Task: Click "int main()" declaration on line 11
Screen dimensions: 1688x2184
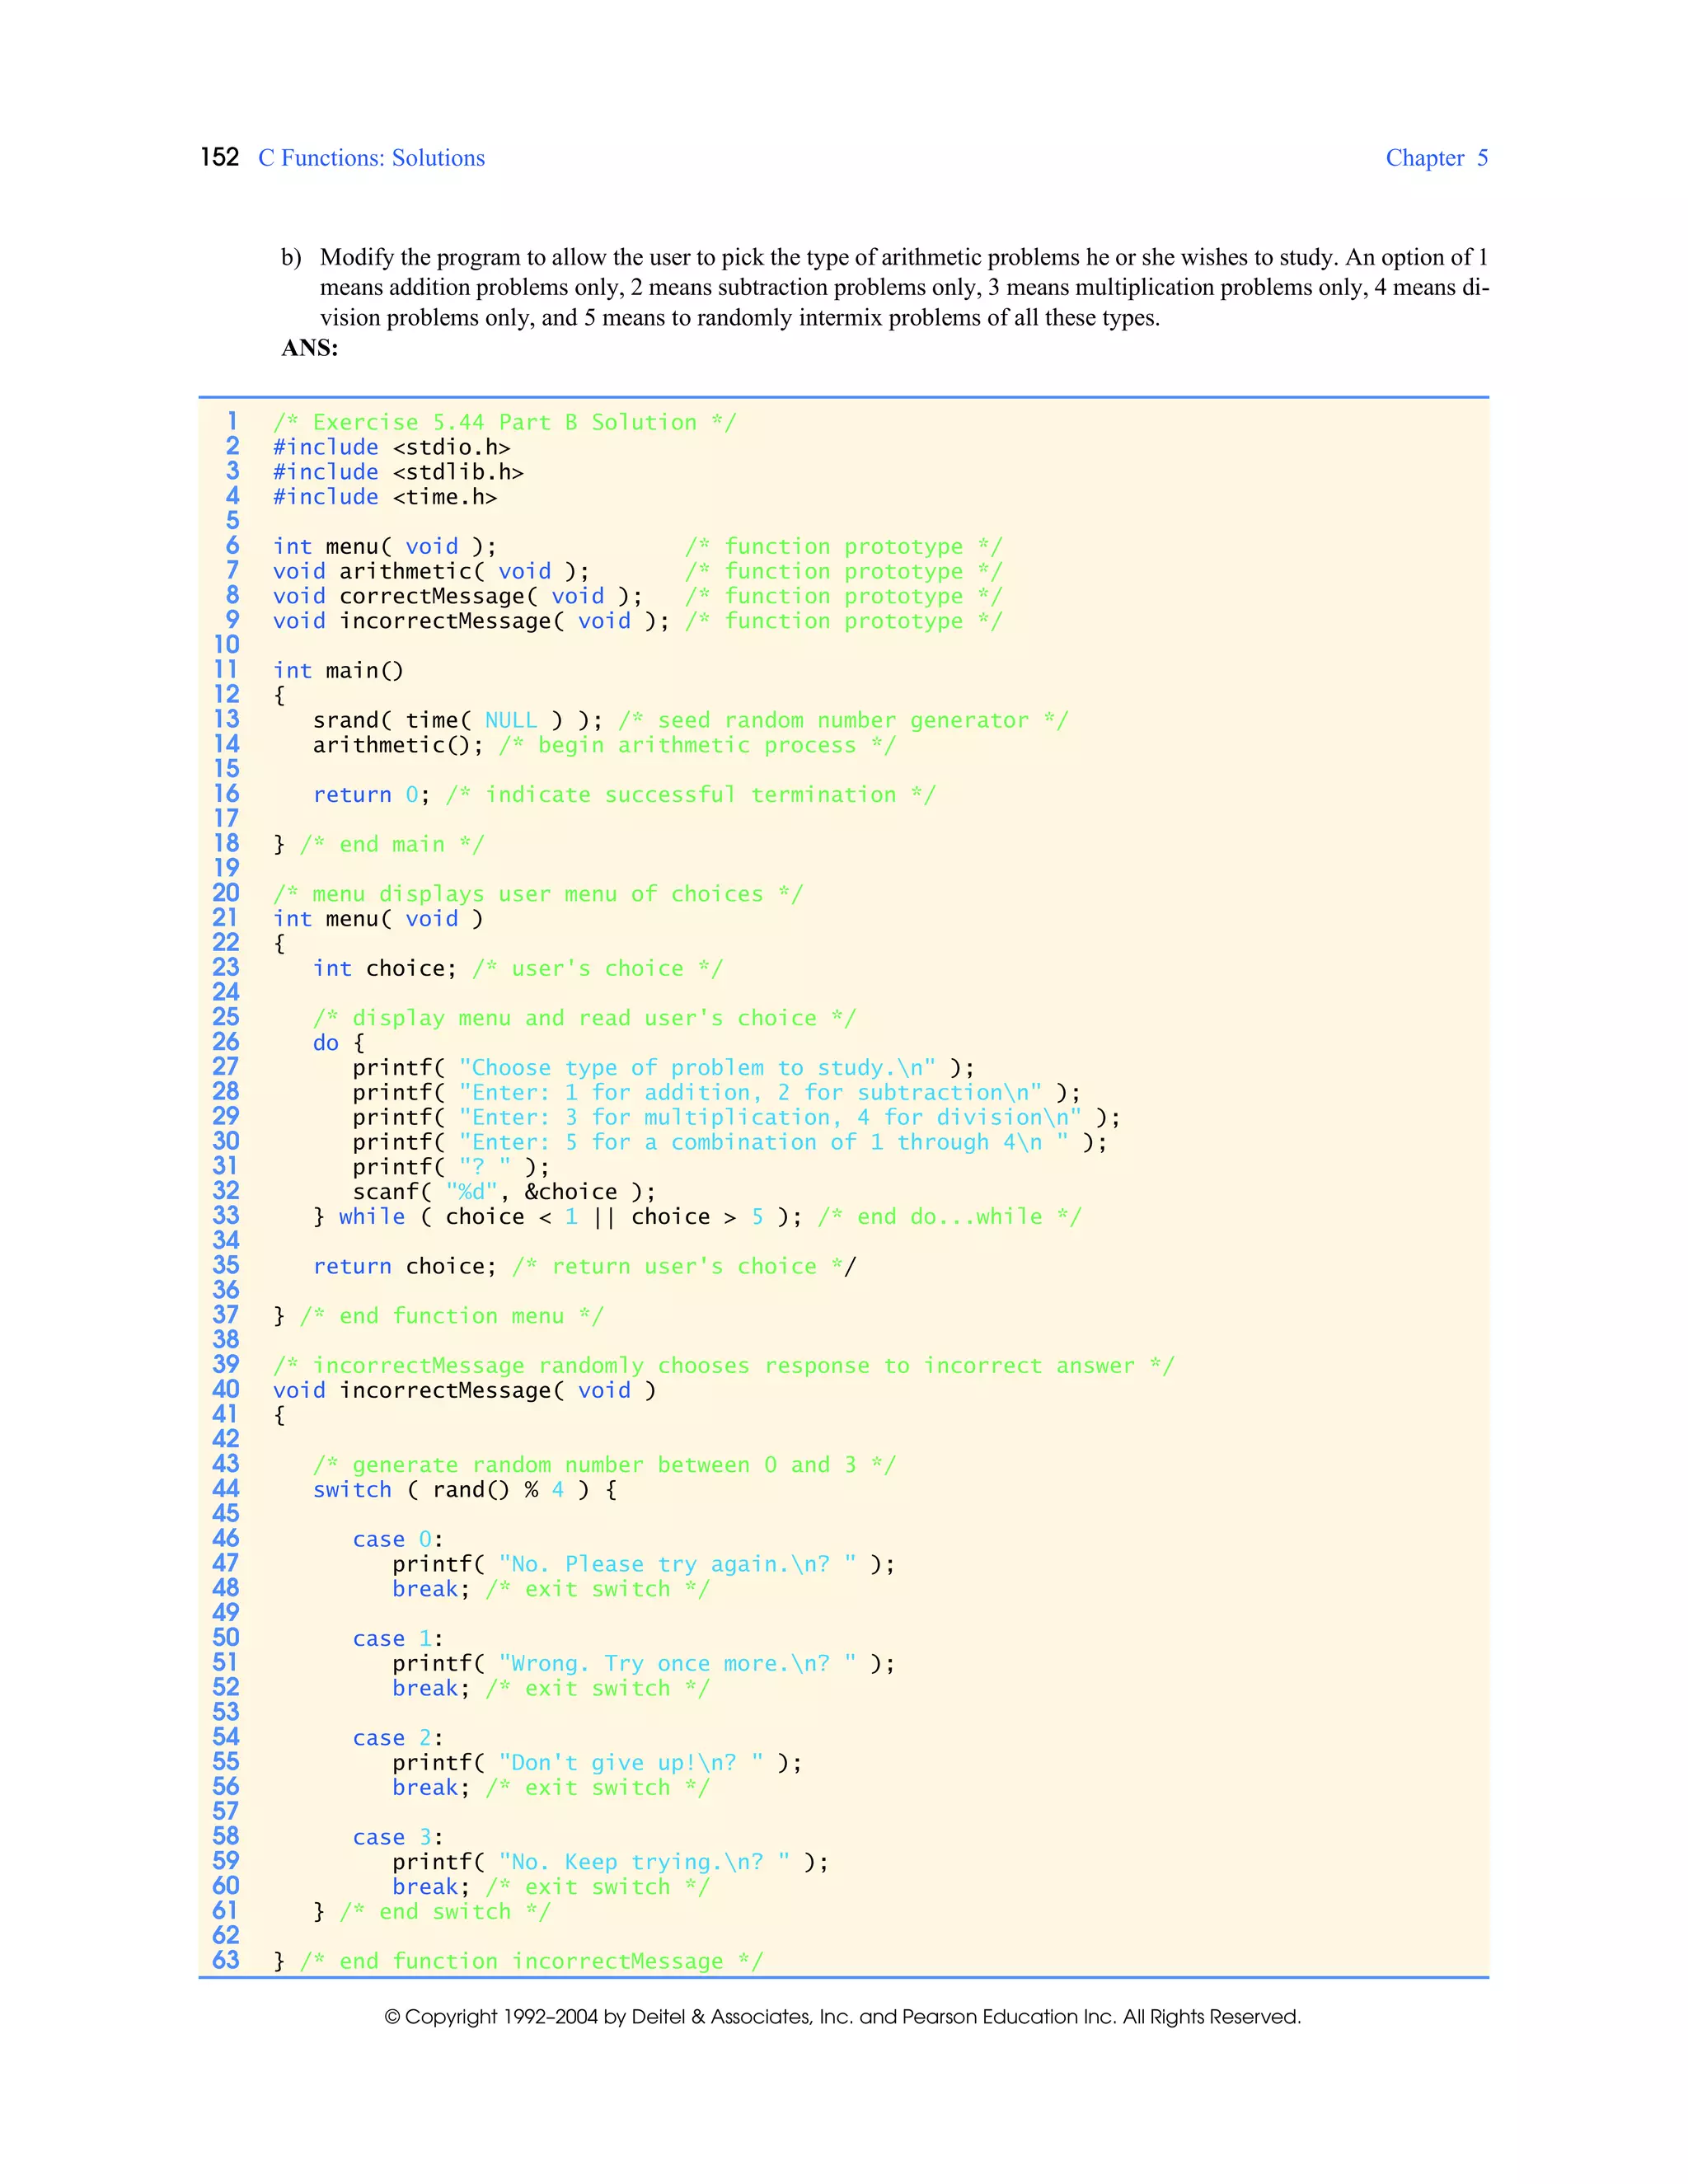Action: (x=338, y=670)
